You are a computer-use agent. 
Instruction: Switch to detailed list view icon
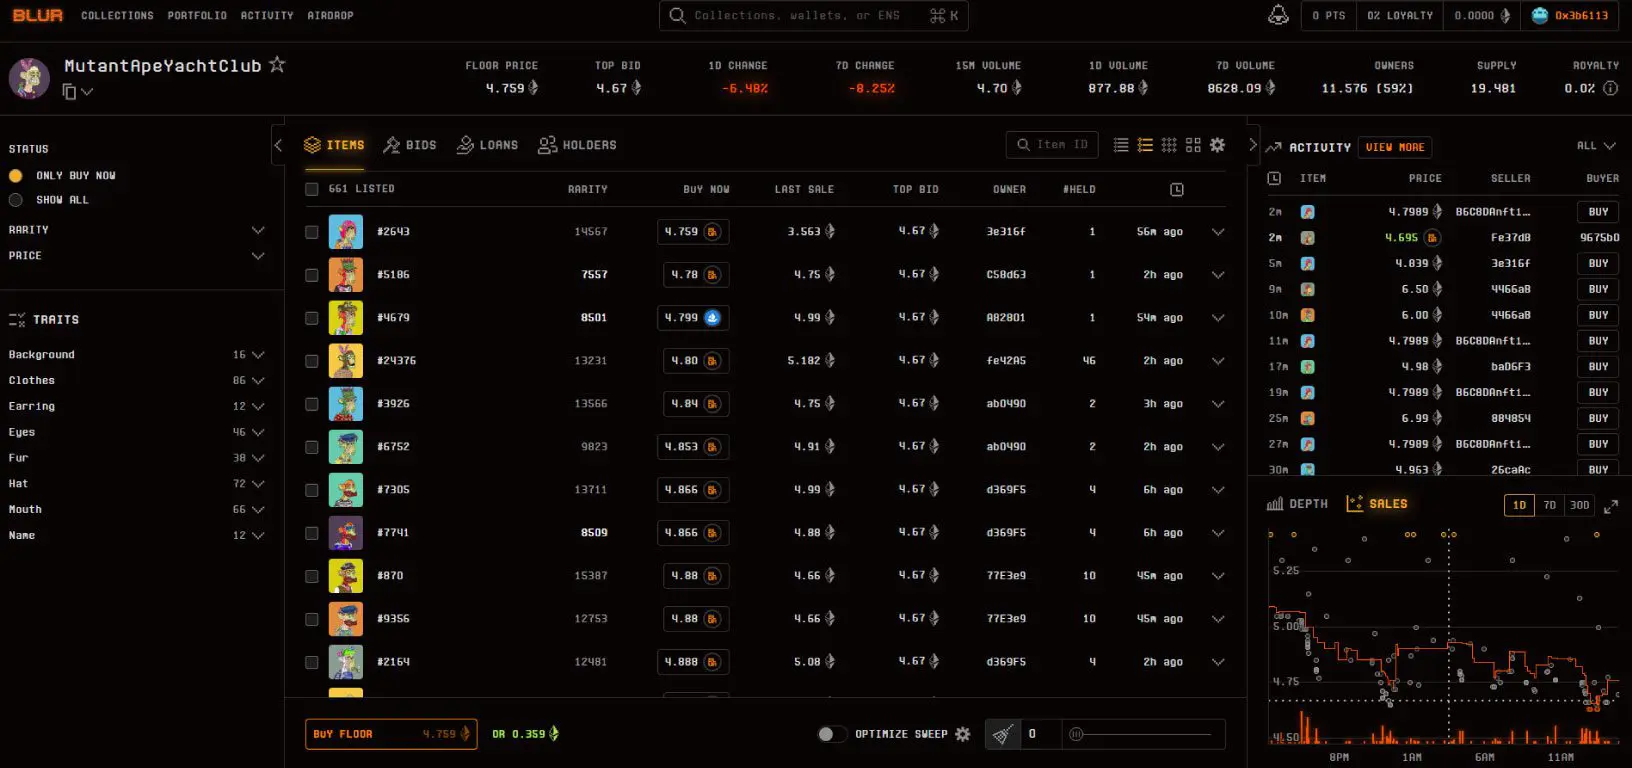point(1145,145)
